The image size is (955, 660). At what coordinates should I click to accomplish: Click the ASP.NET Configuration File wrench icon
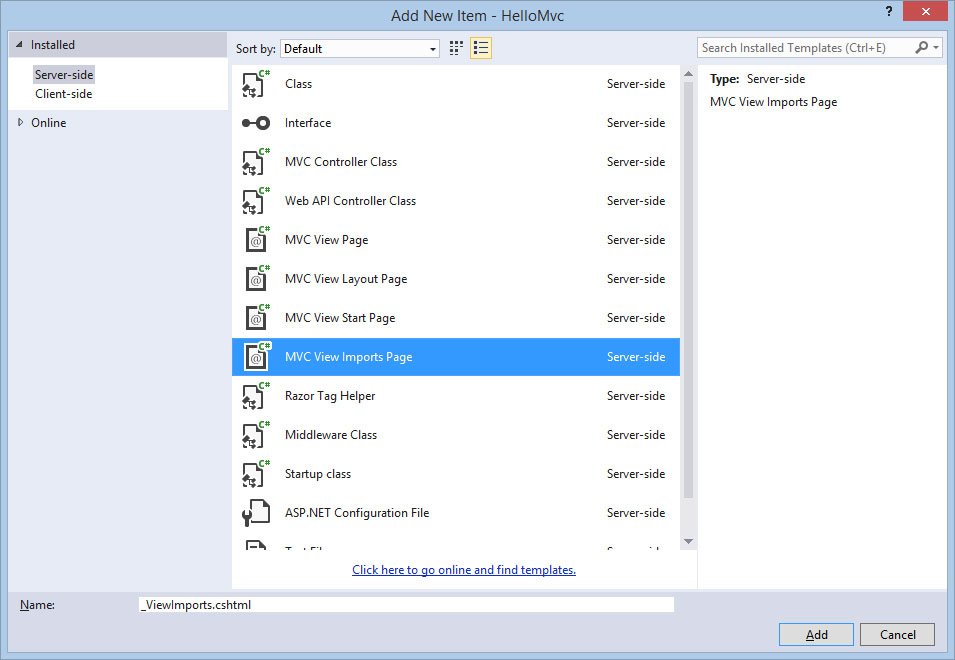click(256, 513)
